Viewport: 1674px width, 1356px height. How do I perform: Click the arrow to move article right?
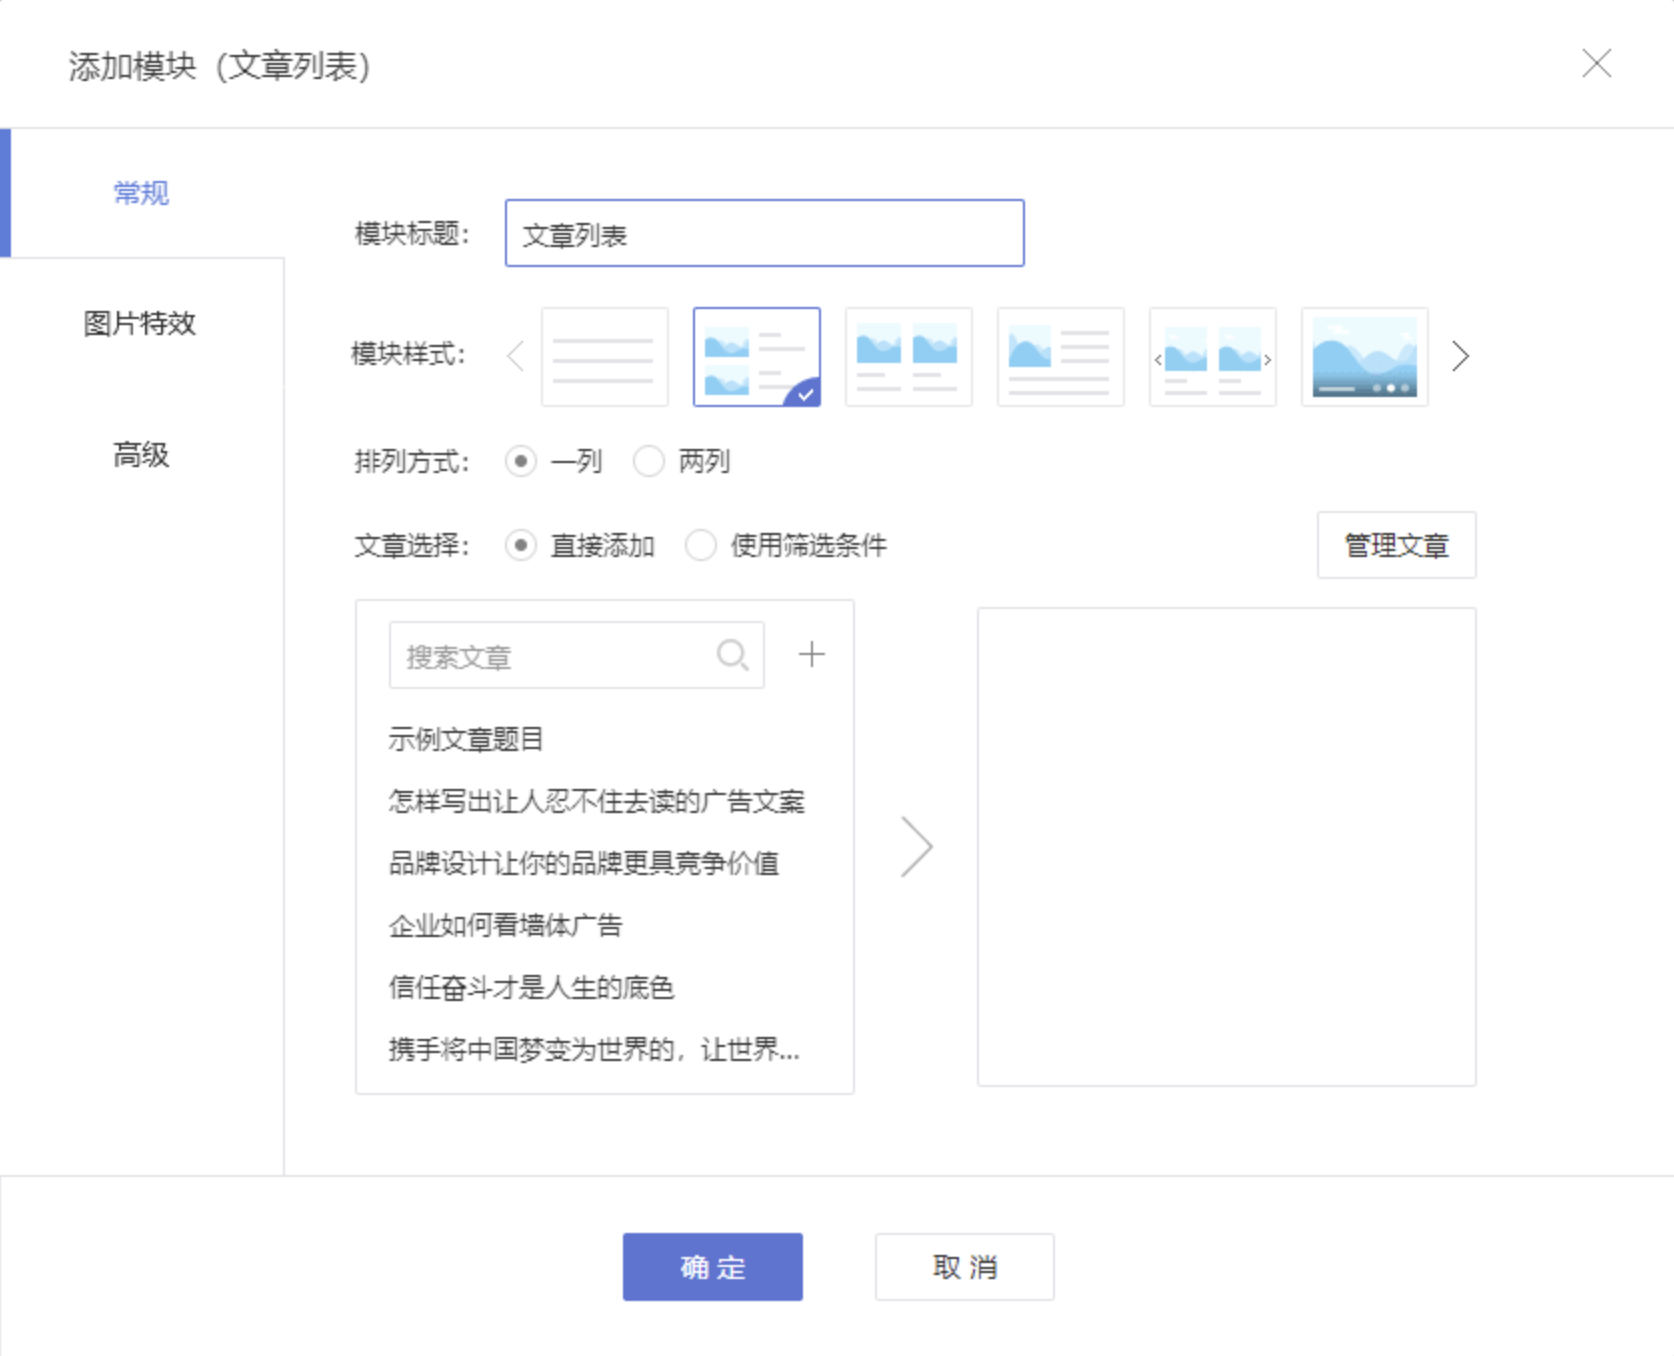click(916, 847)
